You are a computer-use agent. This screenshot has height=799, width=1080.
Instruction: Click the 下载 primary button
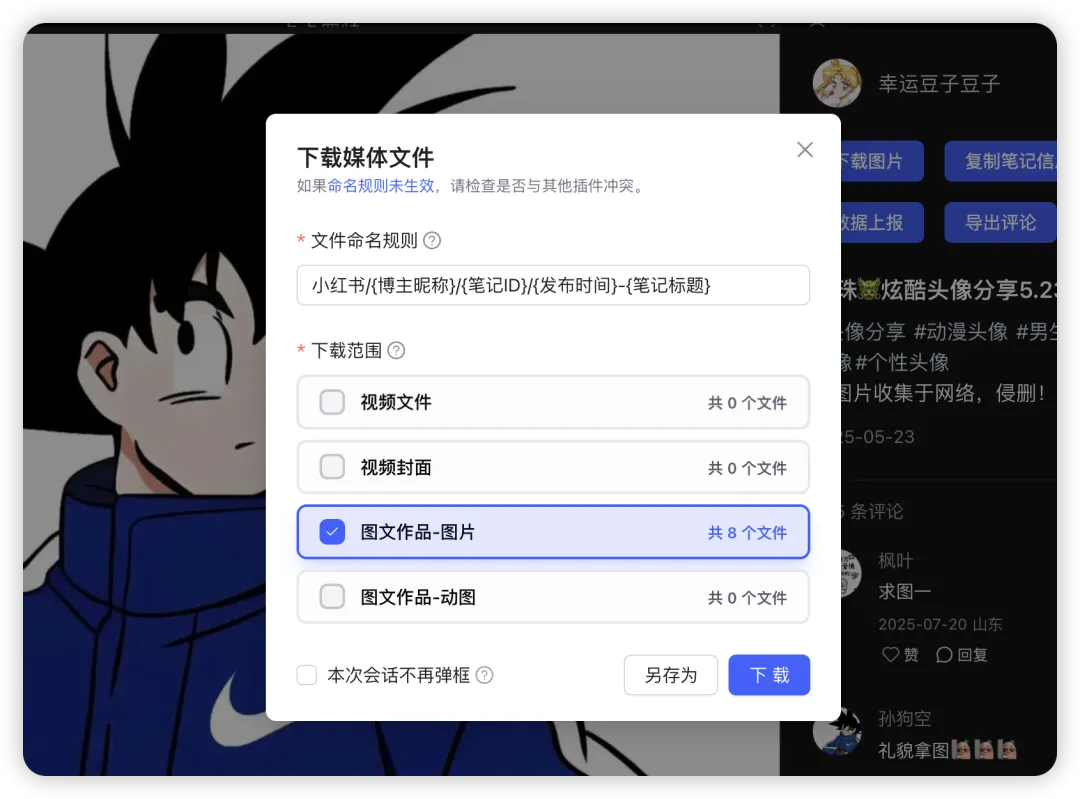769,675
